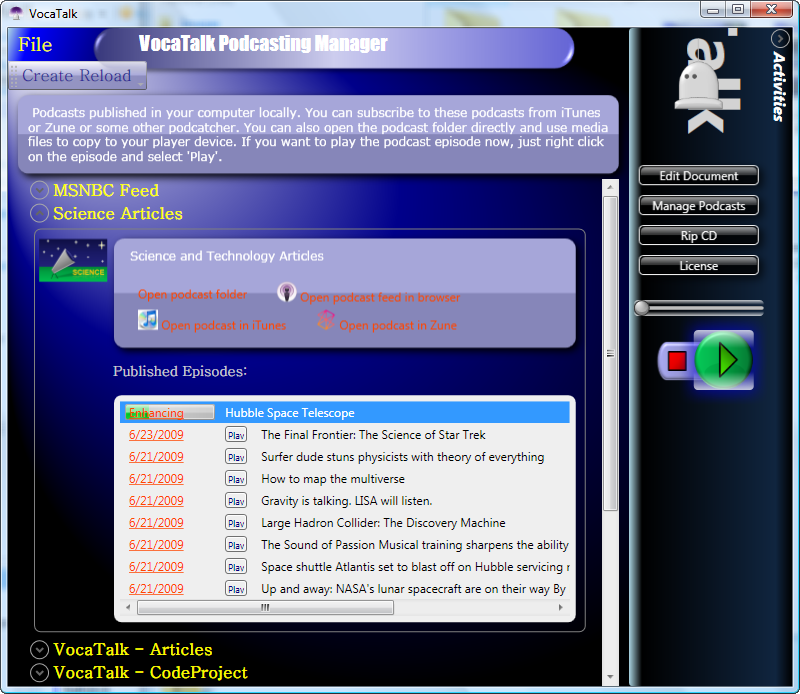Click the podcast feed microphone icon
800x694 pixels.
[287, 292]
